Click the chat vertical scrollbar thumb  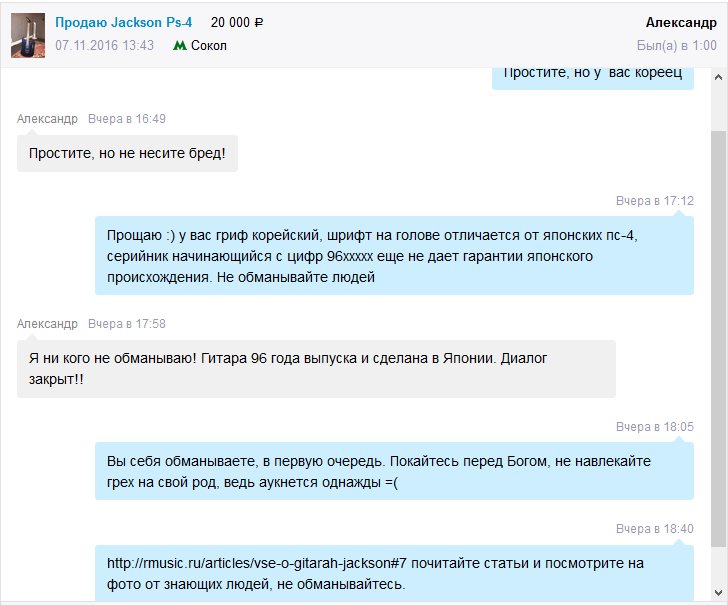click(x=718, y=339)
